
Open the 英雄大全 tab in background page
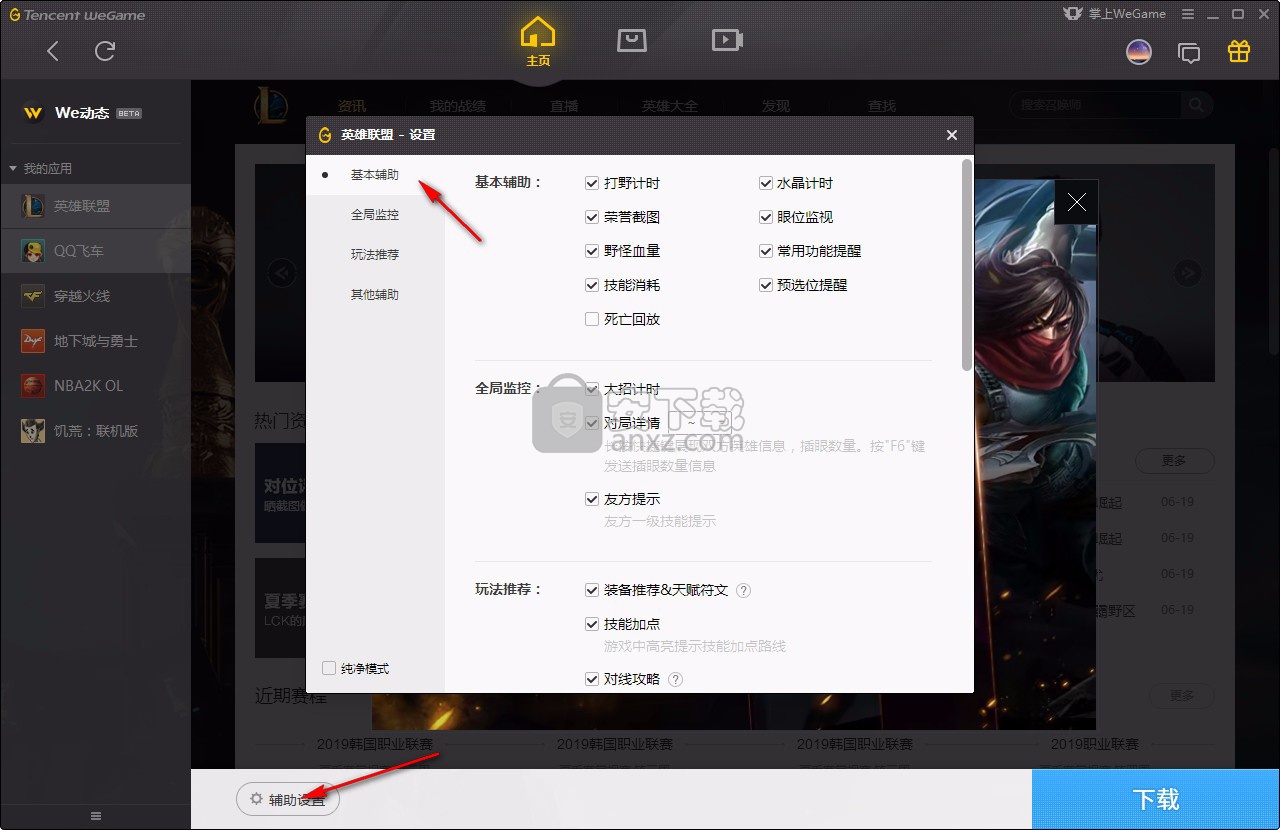click(x=670, y=106)
